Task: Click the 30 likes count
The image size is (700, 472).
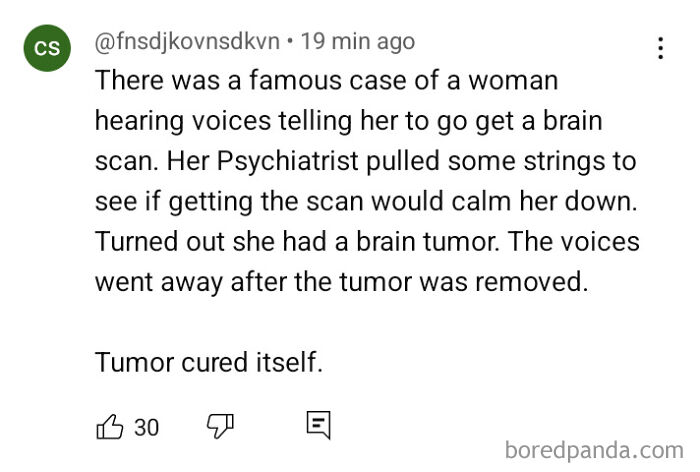Action: click(146, 427)
